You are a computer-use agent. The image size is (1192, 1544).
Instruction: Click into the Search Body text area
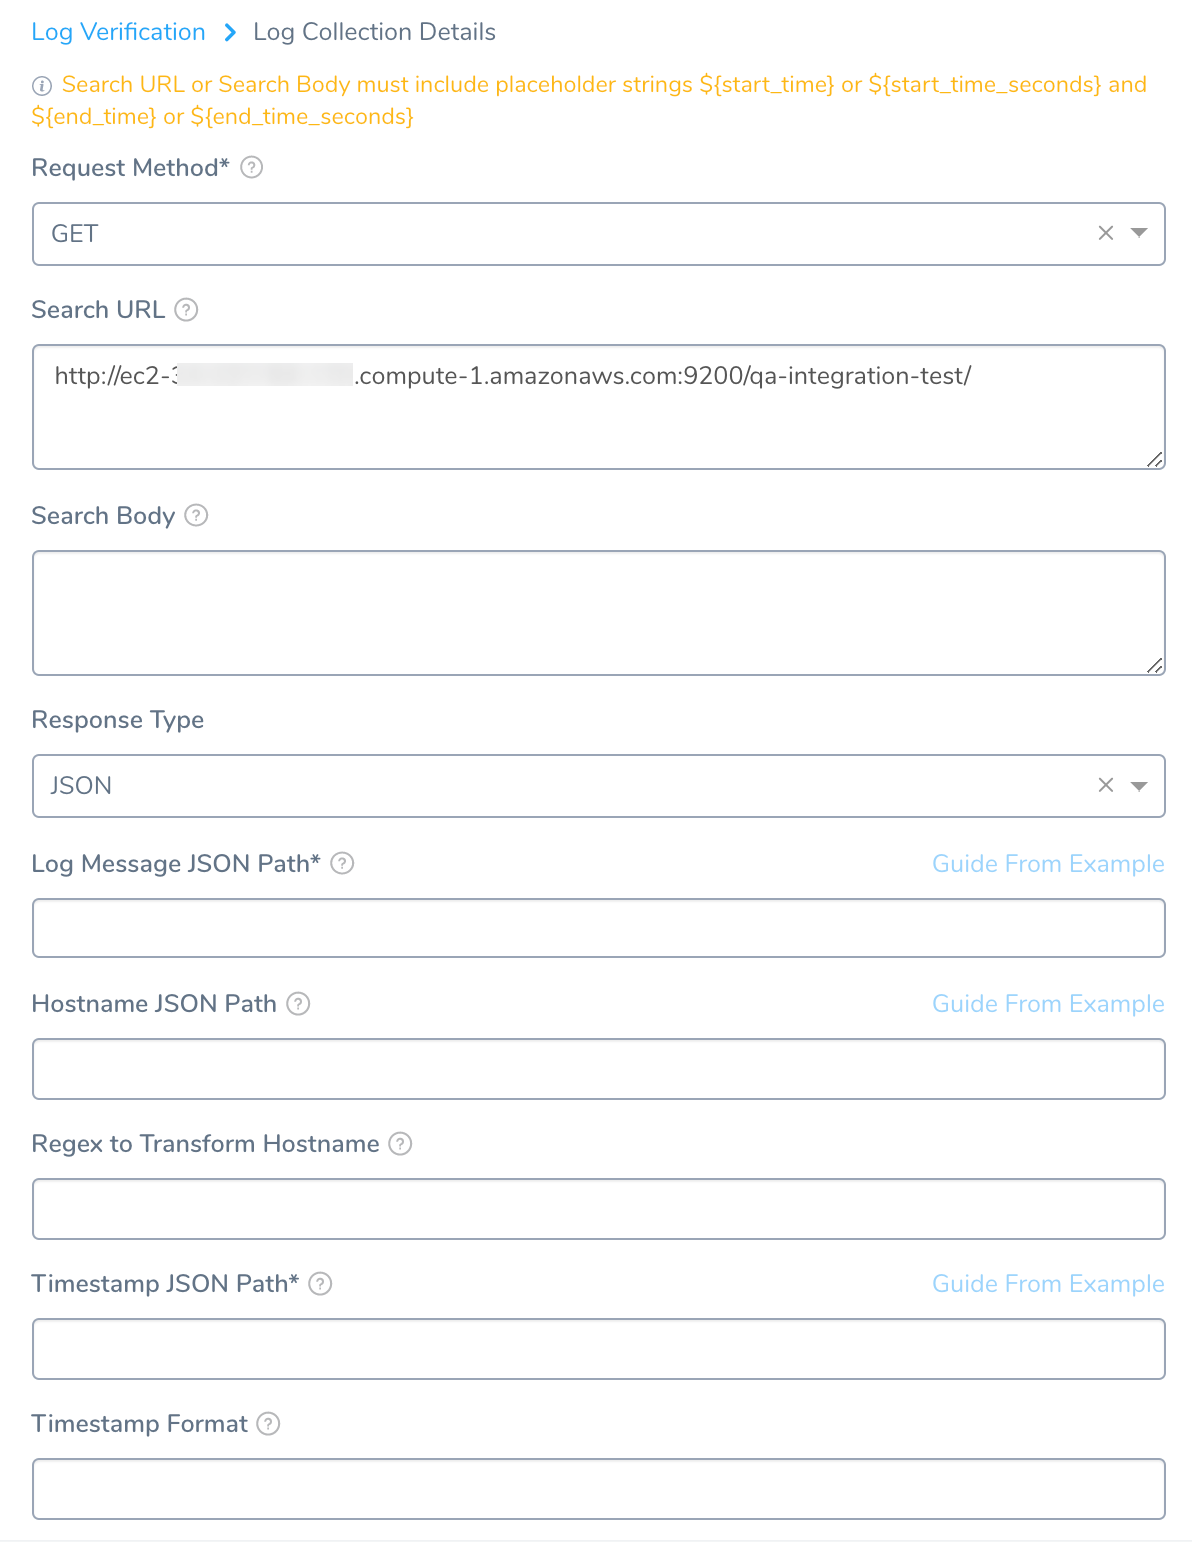(x=598, y=613)
